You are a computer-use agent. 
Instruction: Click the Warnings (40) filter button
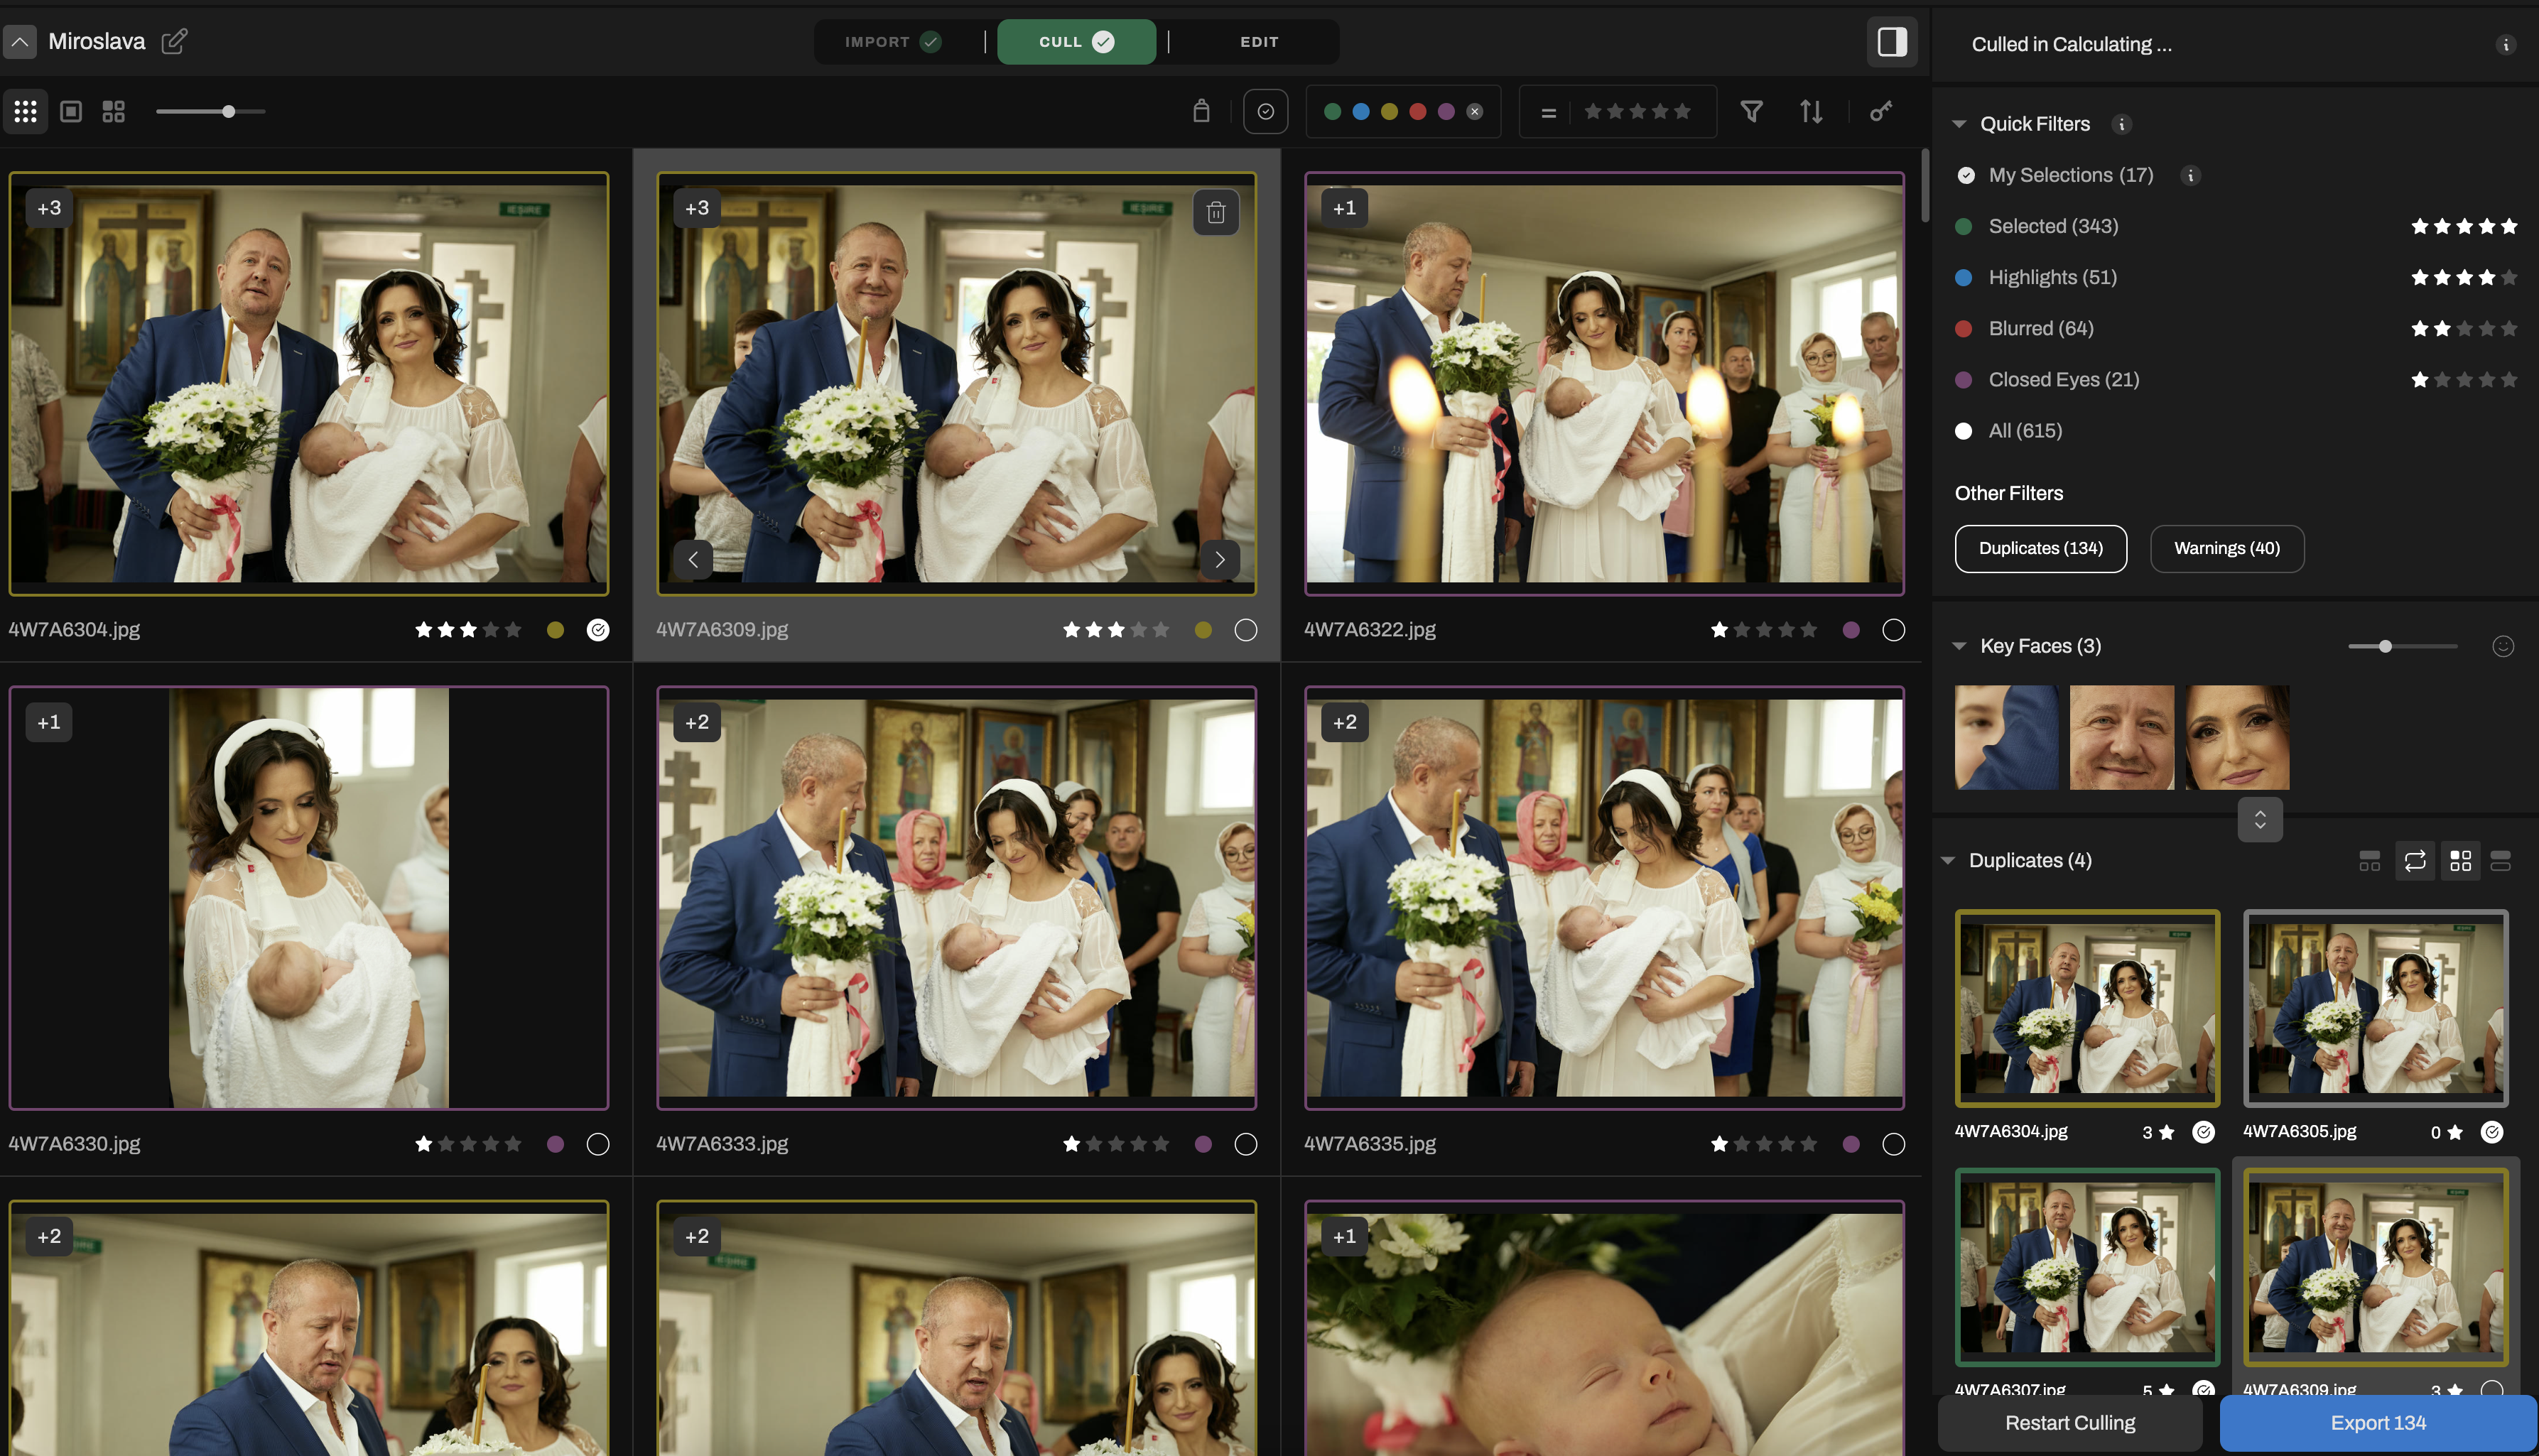(x=2226, y=548)
